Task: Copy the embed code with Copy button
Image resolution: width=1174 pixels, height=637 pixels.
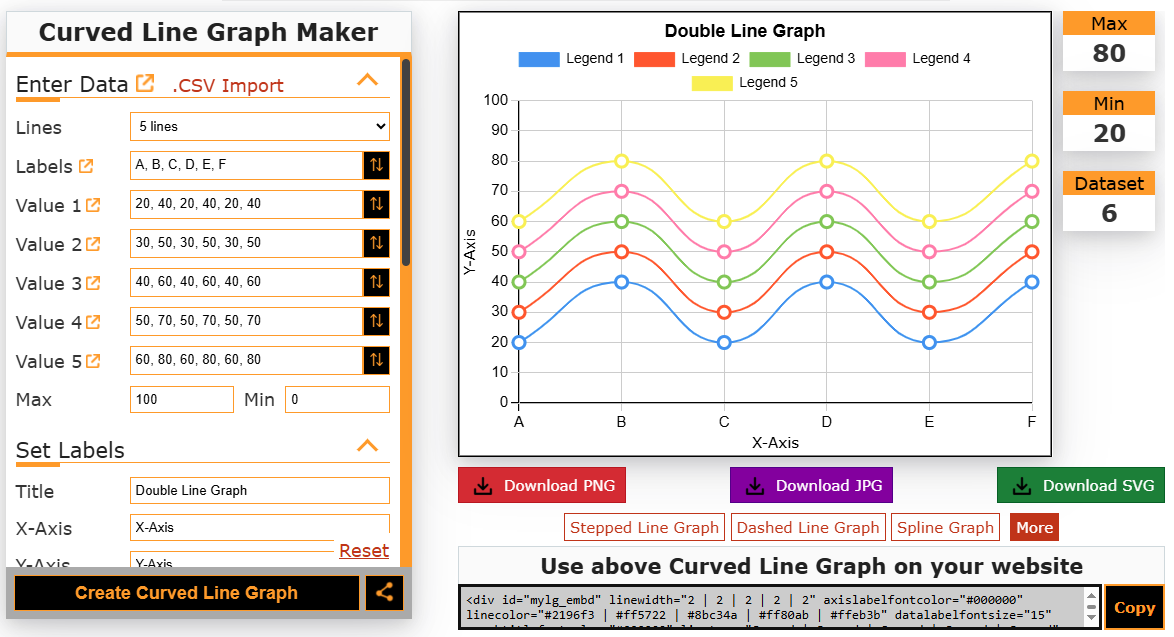Action: (1134, 607)
